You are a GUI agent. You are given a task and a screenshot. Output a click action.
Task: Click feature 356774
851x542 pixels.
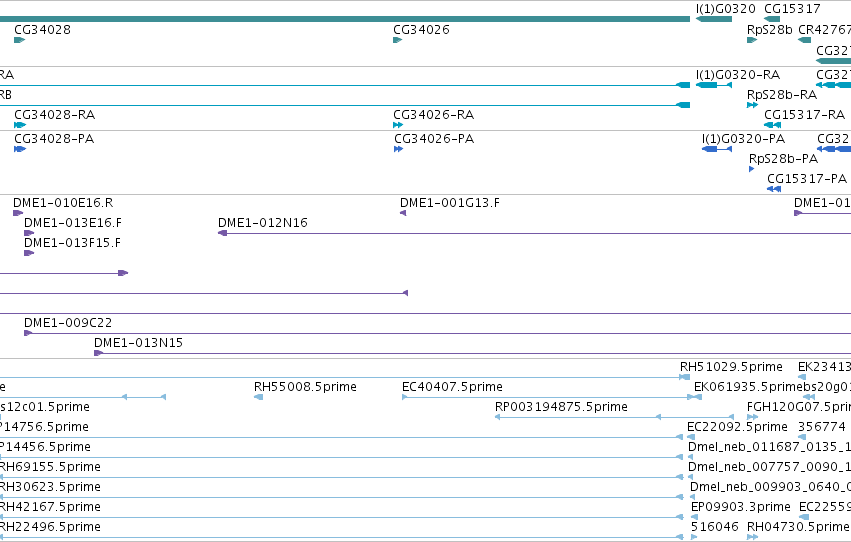(822, 426)
